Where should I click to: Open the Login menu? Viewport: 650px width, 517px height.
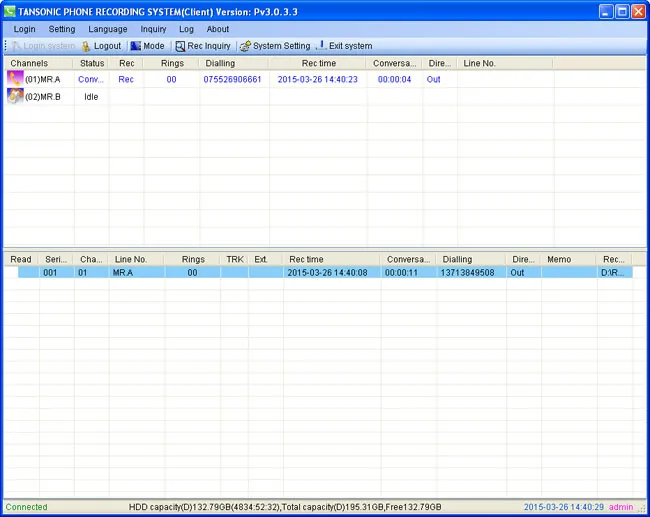tap(24, 29)
